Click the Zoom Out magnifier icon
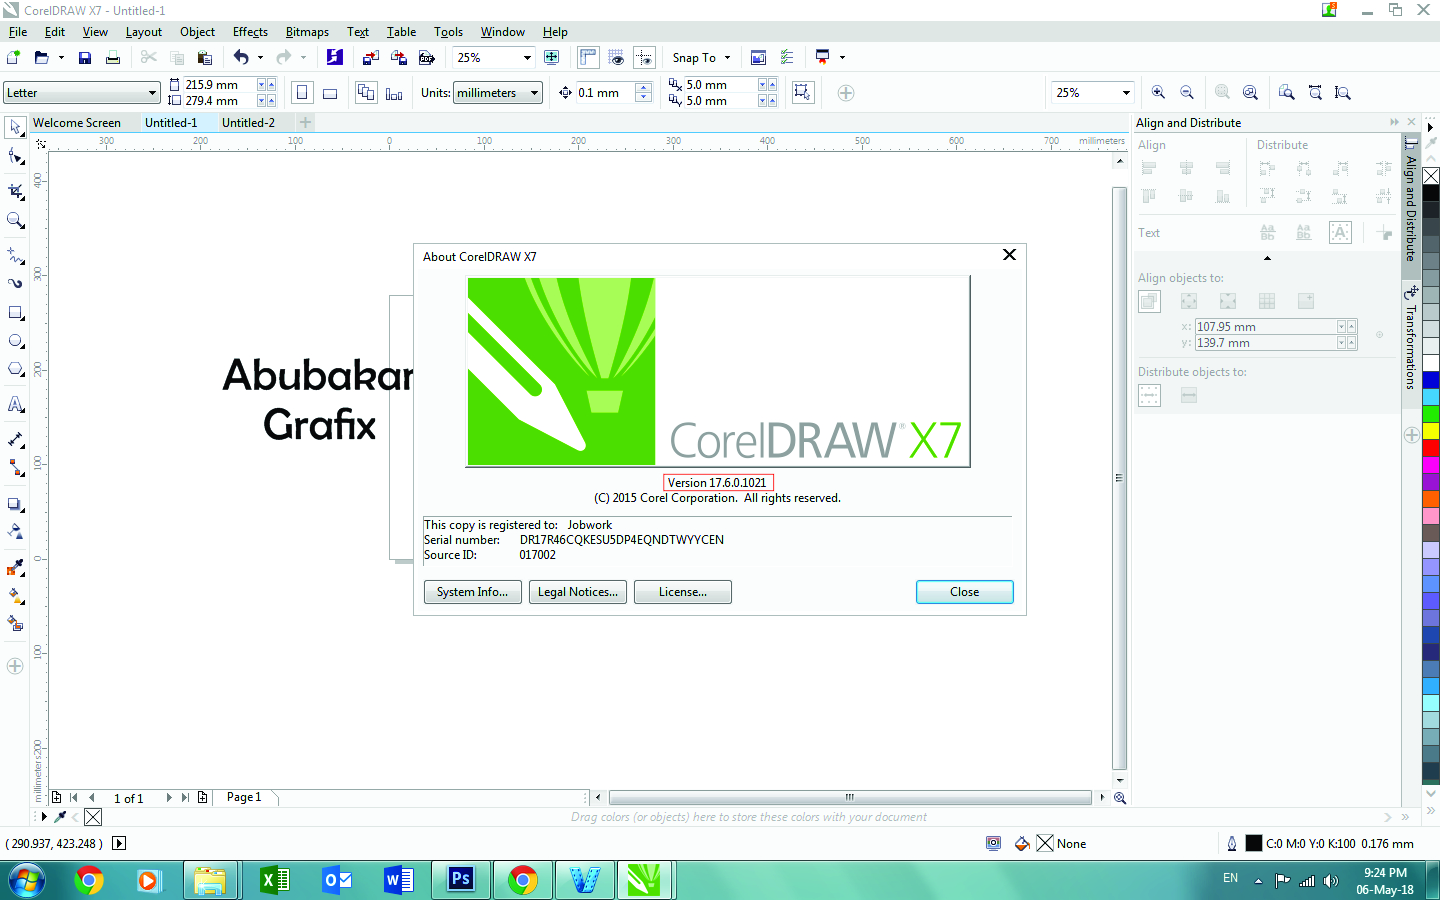 pos(1187,92)
